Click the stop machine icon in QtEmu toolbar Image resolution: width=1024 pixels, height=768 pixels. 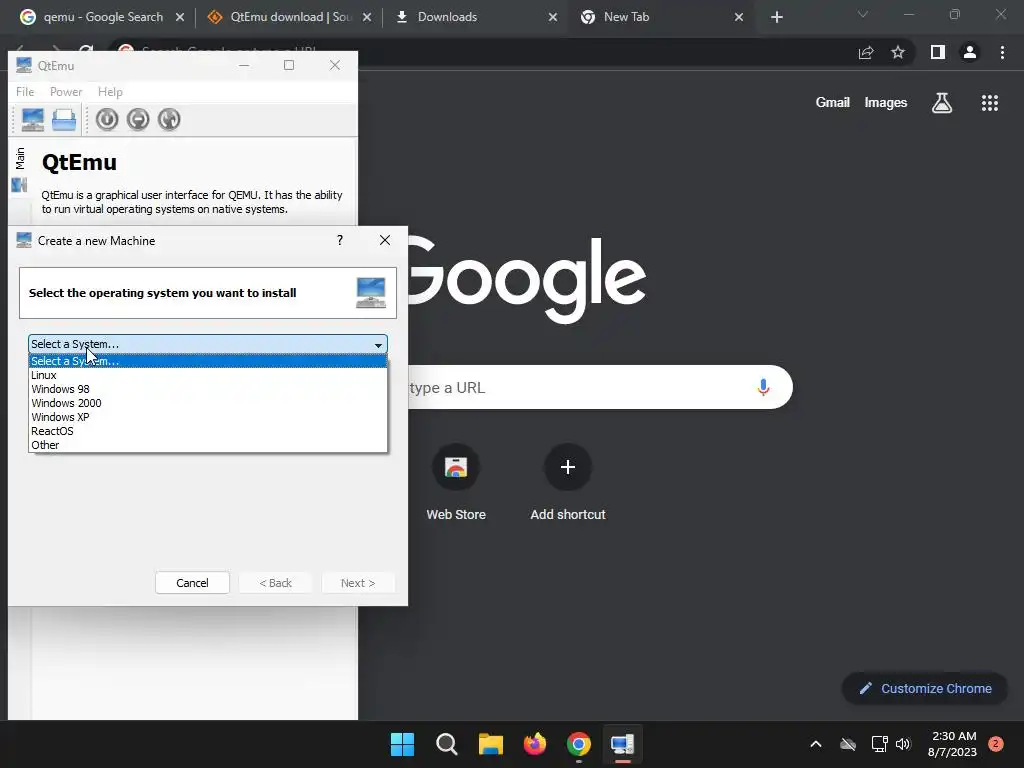(x=138, y=120)
